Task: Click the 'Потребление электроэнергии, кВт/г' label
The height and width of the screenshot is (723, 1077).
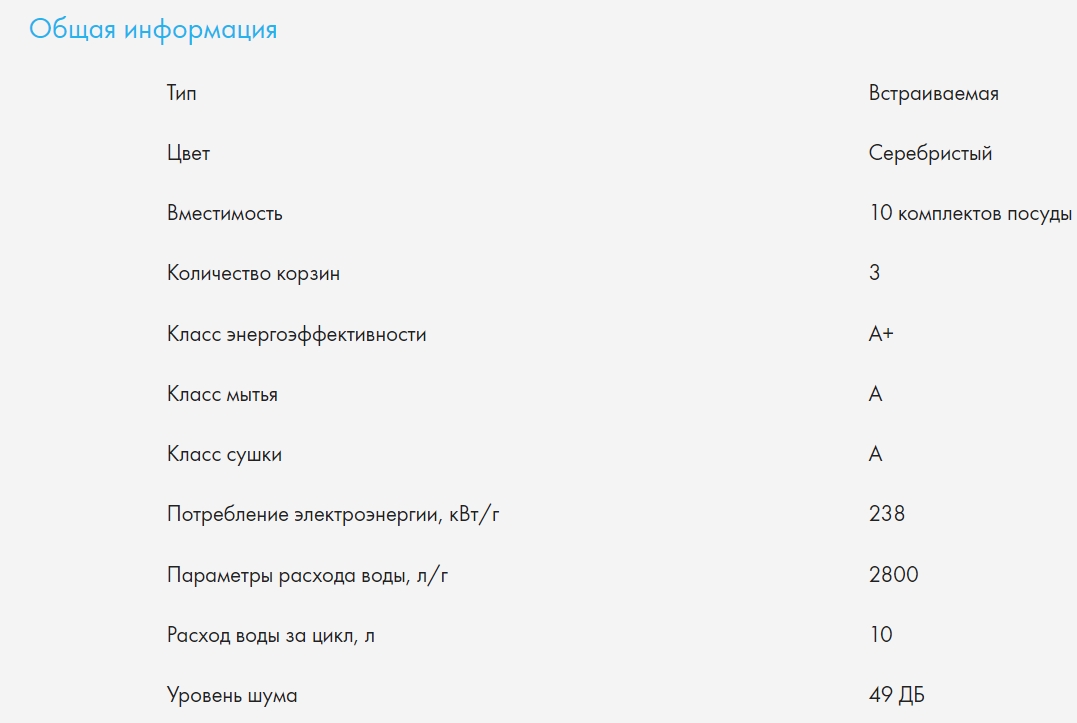Action: tap(333, 515)
